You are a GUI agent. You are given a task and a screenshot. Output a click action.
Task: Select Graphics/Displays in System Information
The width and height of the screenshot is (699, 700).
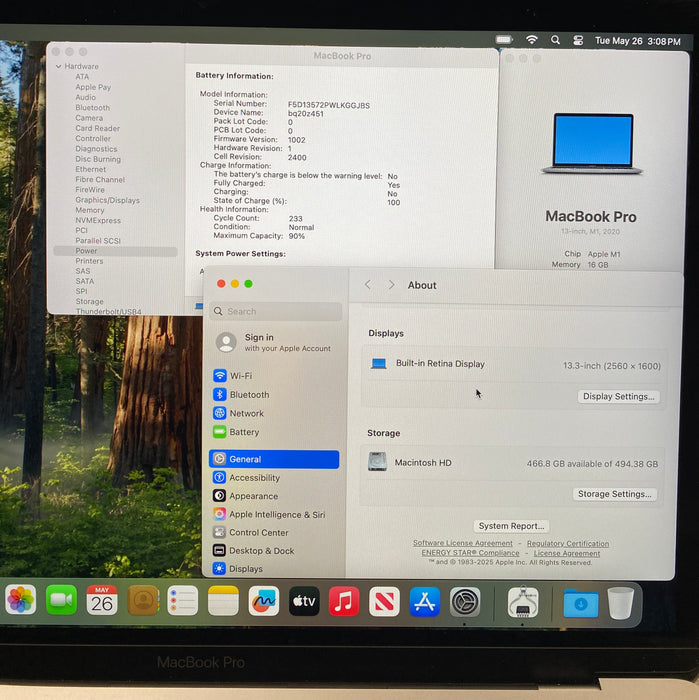click(x=108, y=200)
